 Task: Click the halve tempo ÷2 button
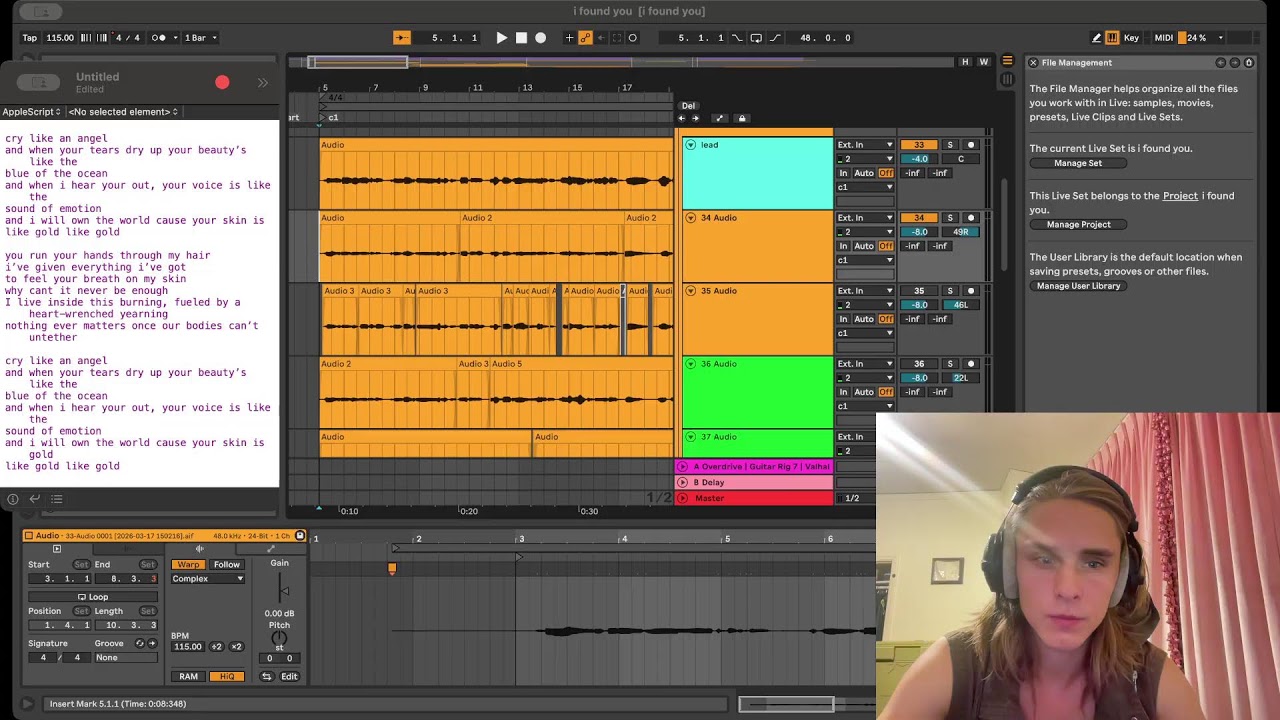pyautogui.click(x=216, y=647)
